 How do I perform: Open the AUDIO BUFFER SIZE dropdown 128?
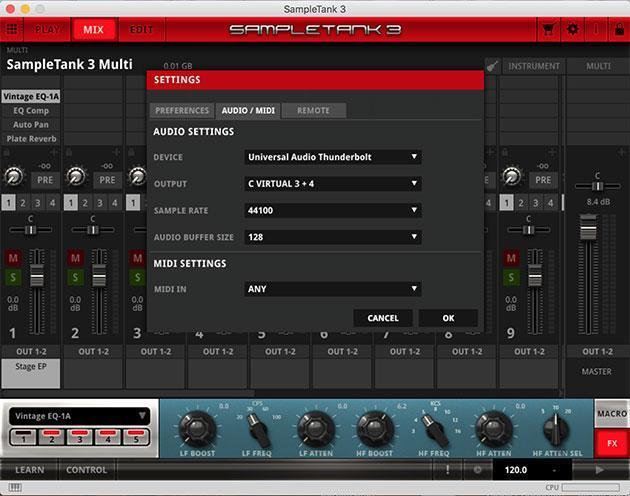click(x=333, y=237)
